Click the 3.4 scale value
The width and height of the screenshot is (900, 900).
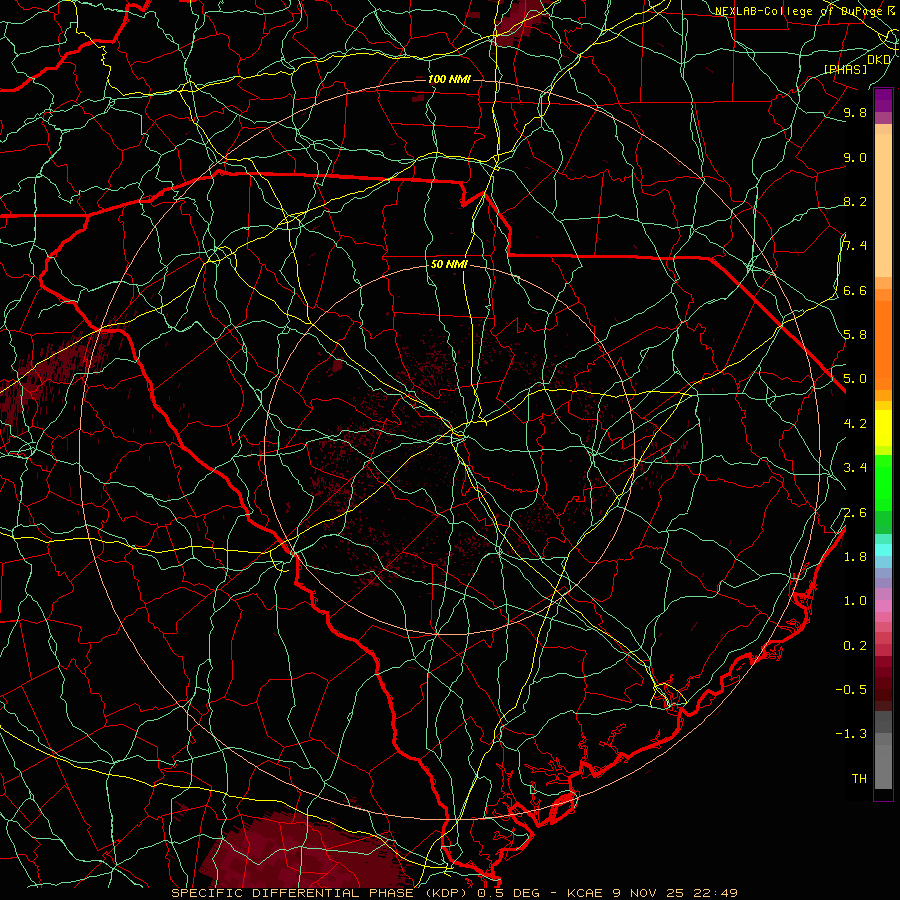point(855,467)
